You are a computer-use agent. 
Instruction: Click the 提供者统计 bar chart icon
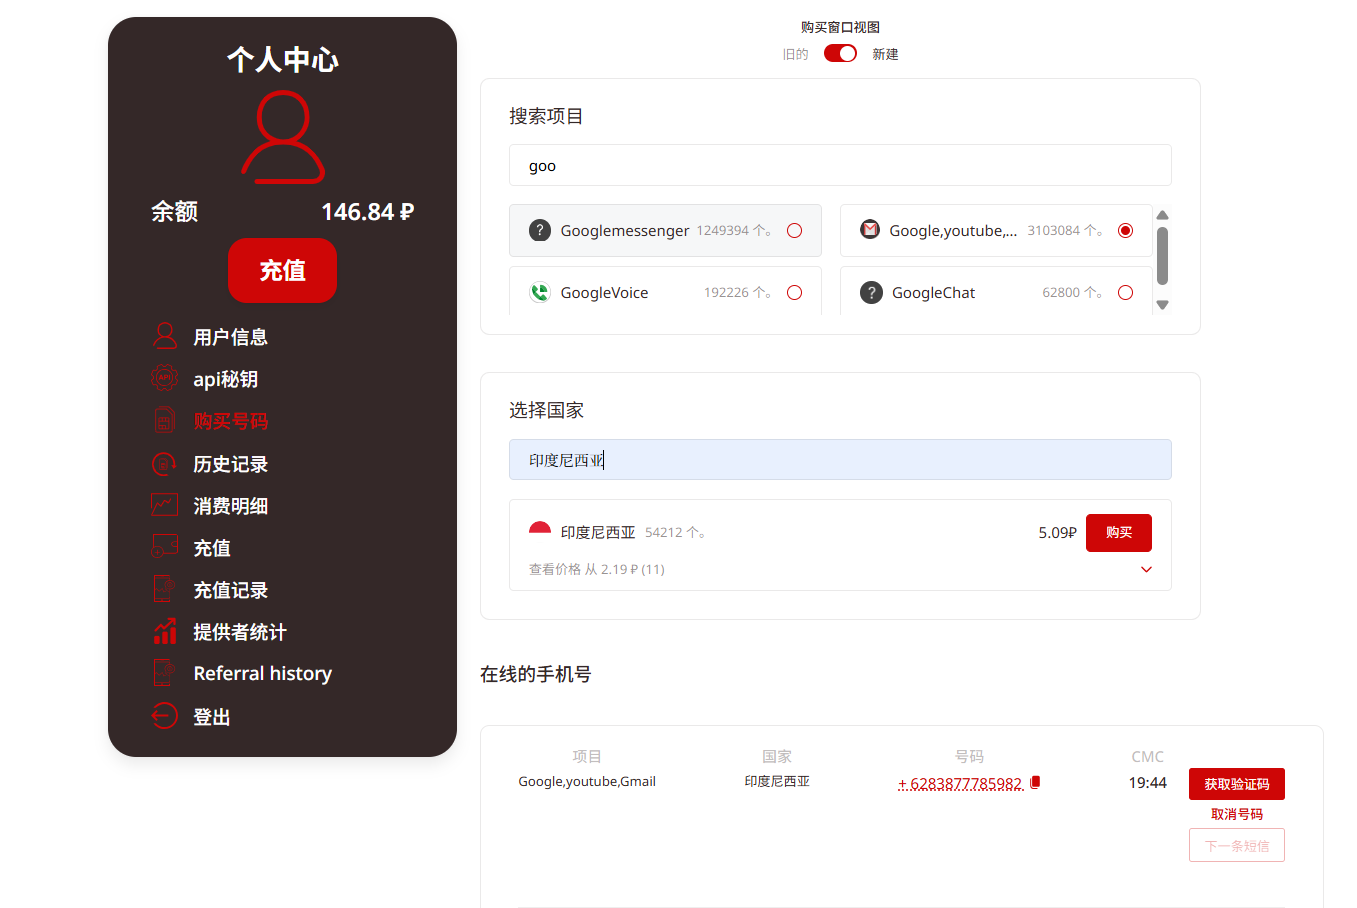click(165, 631)
